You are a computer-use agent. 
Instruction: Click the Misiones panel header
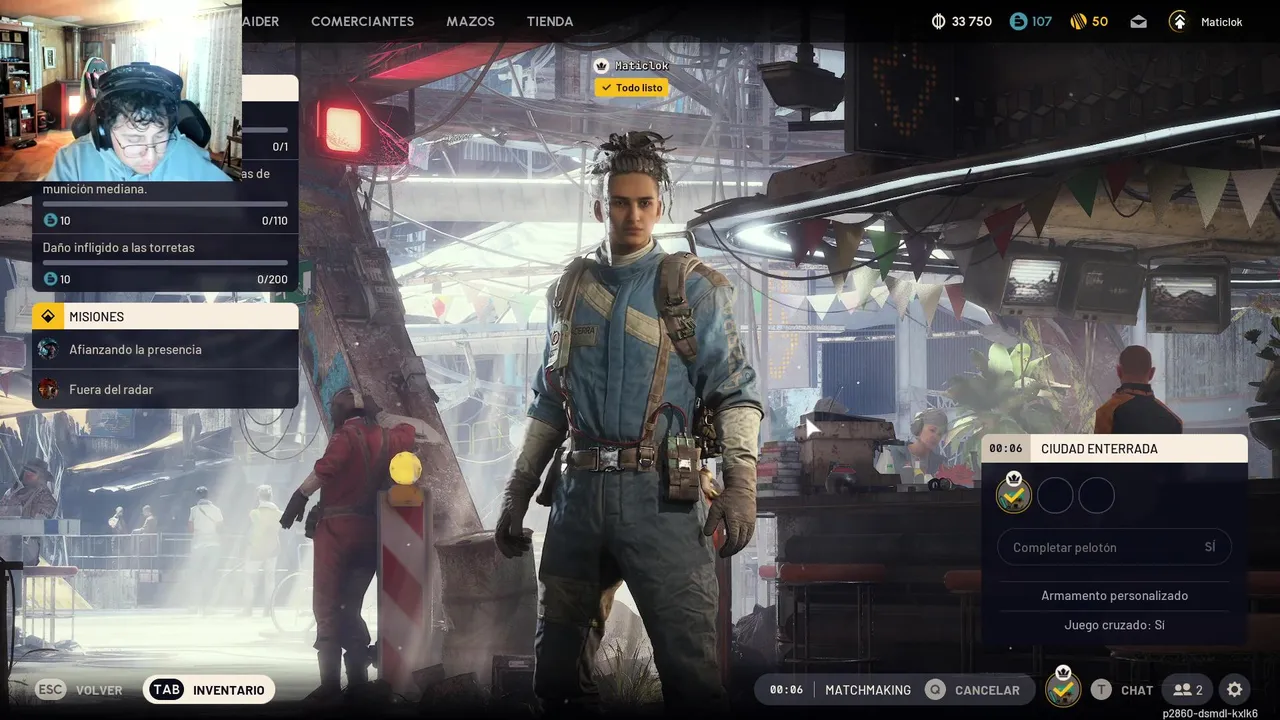pos(165,316)
